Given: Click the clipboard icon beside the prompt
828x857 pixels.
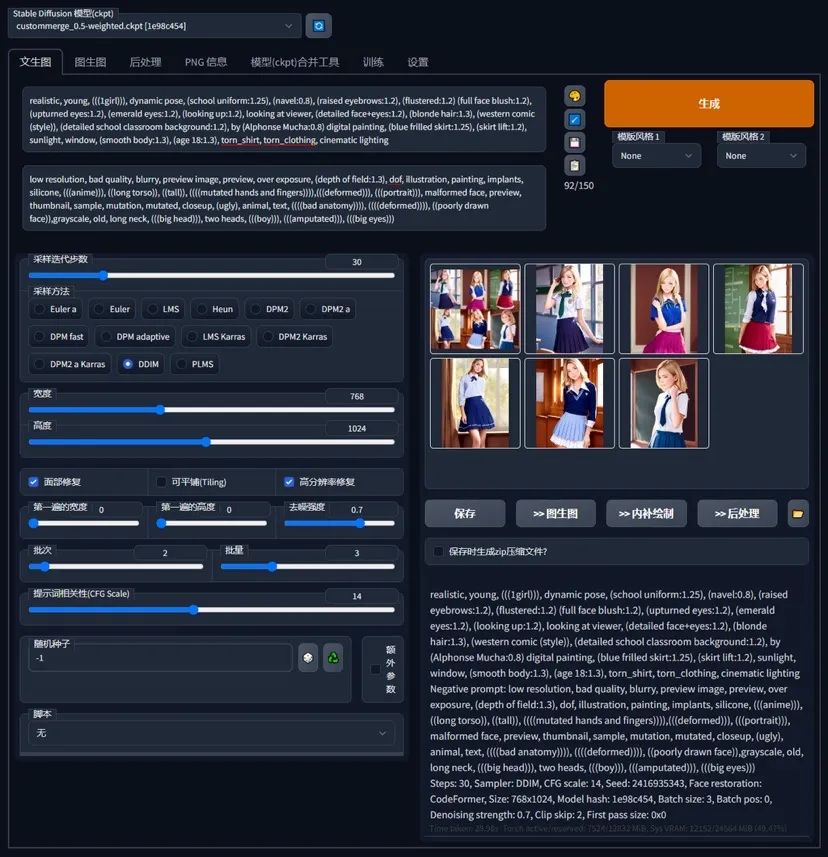Looking at the screenshot, I should (x=574, y=165).
